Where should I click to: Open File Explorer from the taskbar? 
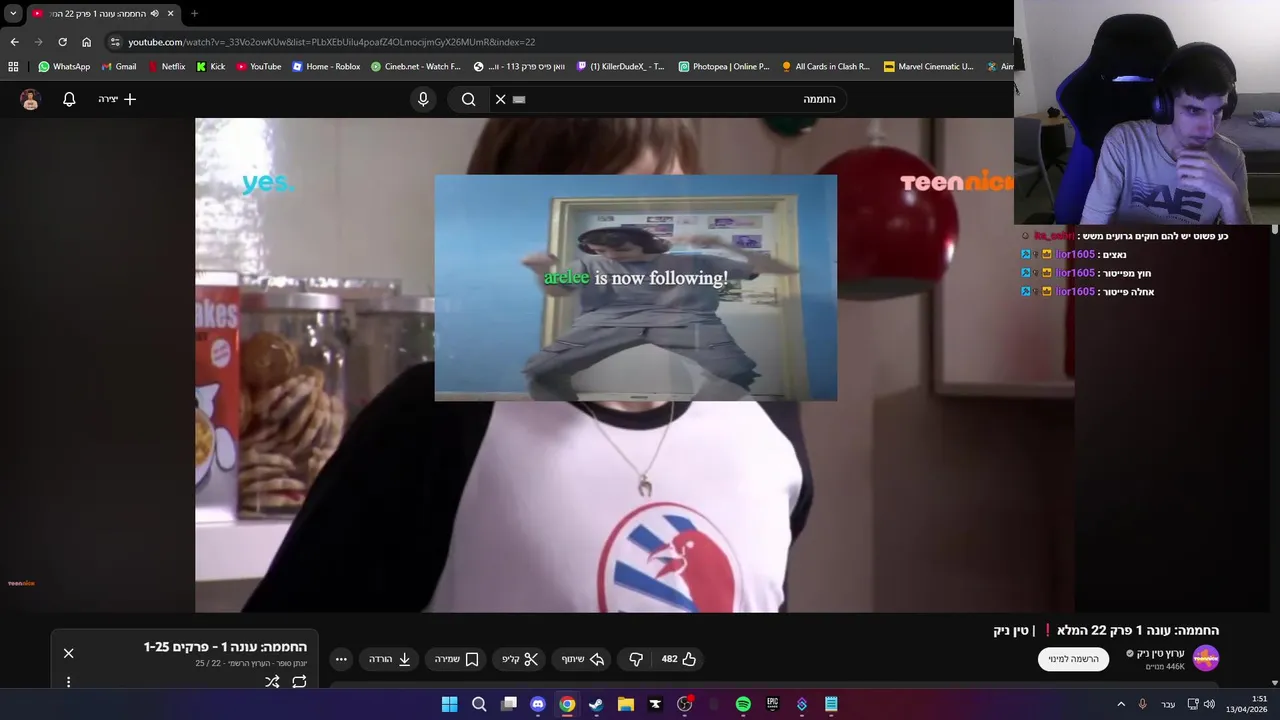click(x=626, y=704)
